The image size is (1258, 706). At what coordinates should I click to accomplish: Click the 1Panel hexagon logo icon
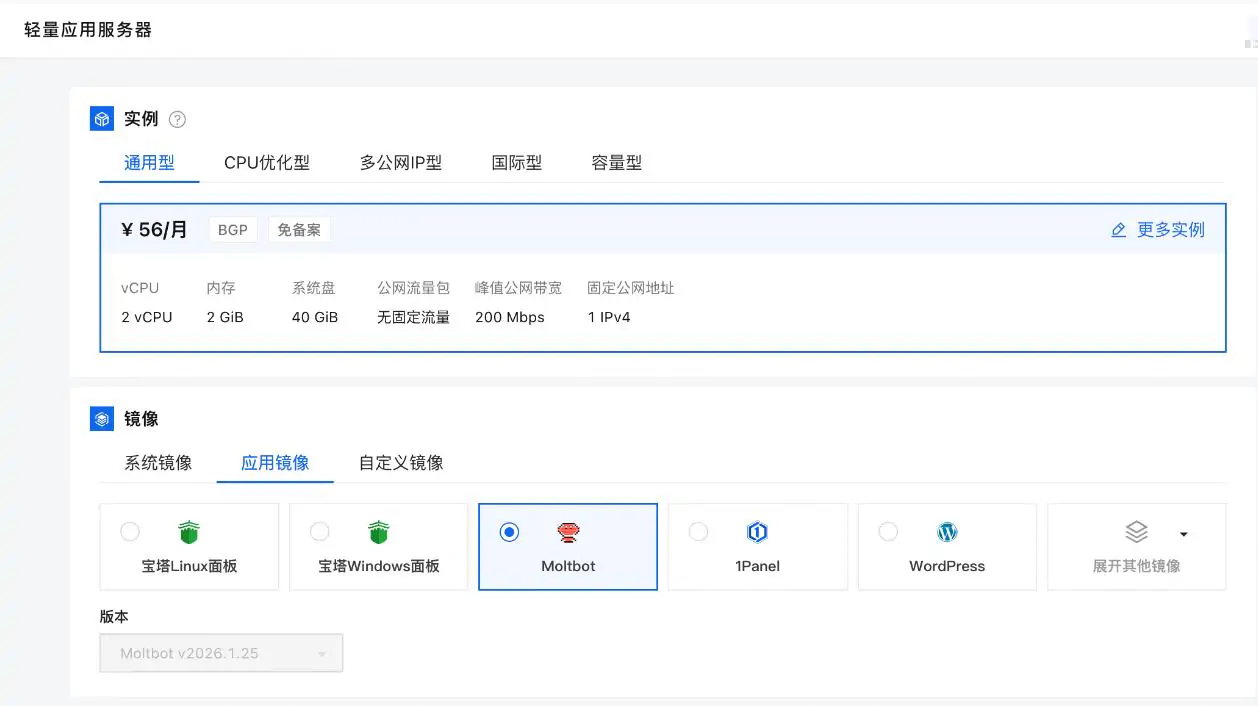(x=757, y=531)
